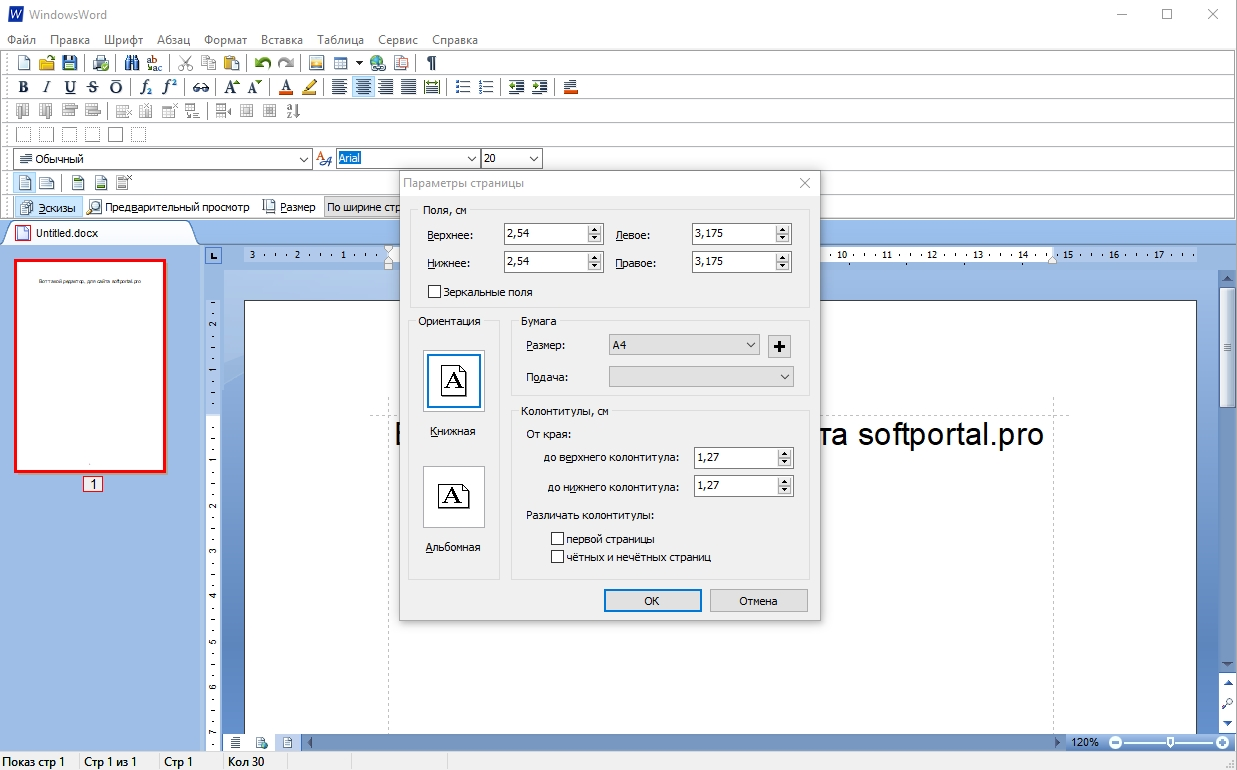Viewport: 1237px width, 770px height.
Task: Click the Save document icon
Action: coord(70,63)
